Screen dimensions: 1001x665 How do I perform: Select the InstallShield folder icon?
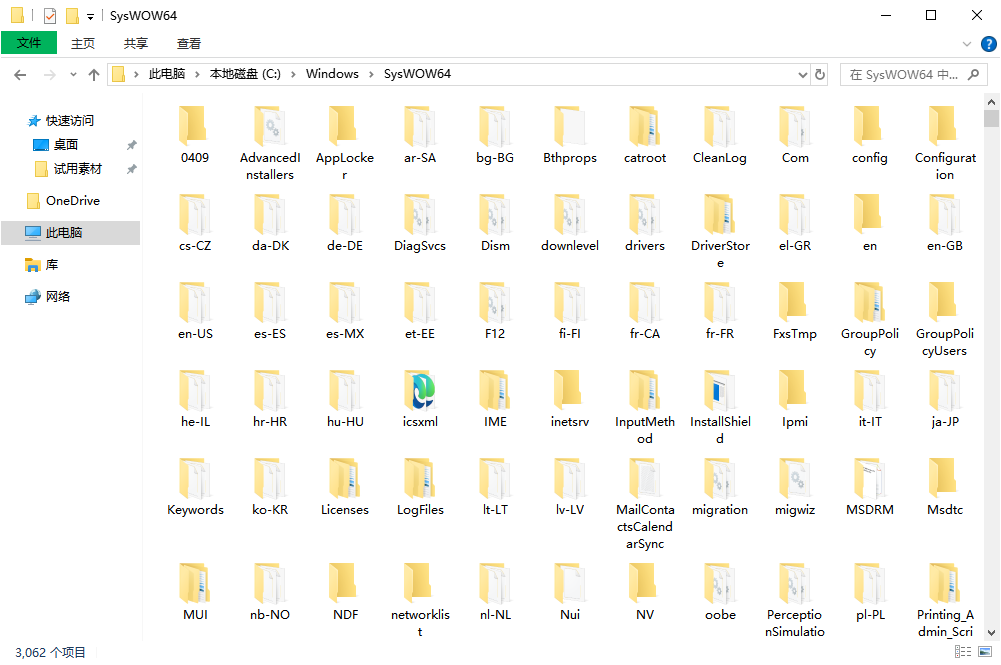[x=720, y=390]
